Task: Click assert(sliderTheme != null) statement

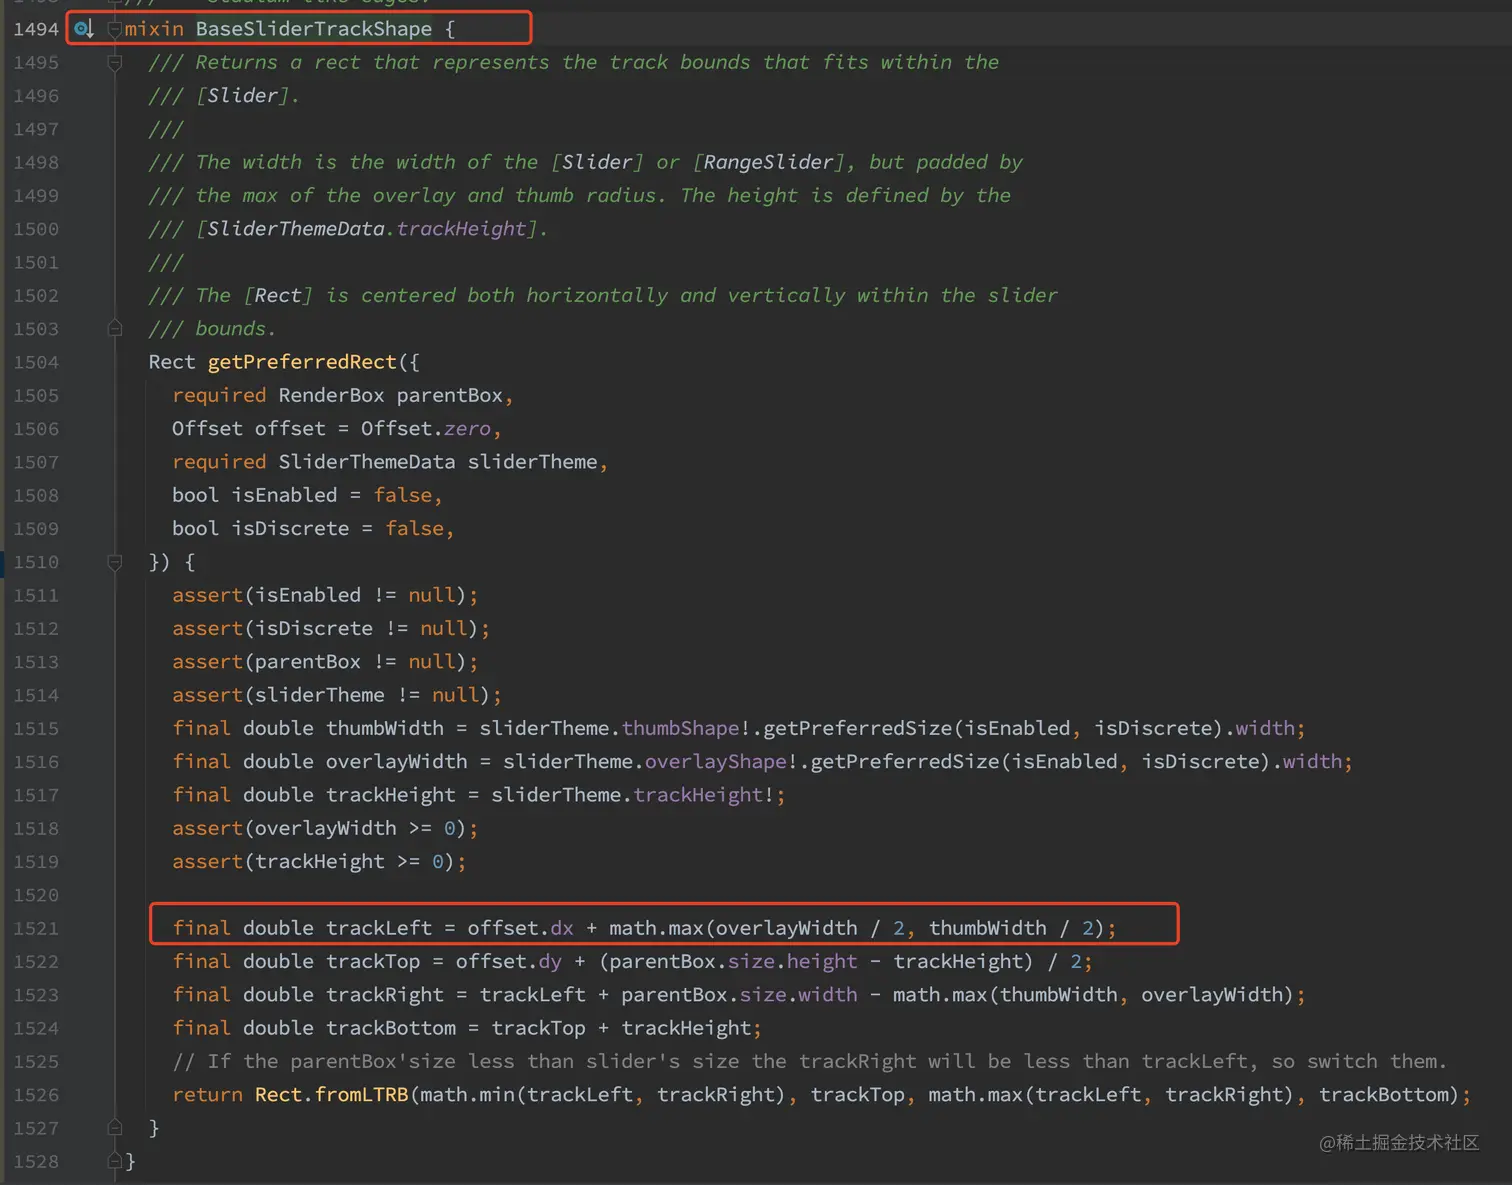Action: pos(337,695)
